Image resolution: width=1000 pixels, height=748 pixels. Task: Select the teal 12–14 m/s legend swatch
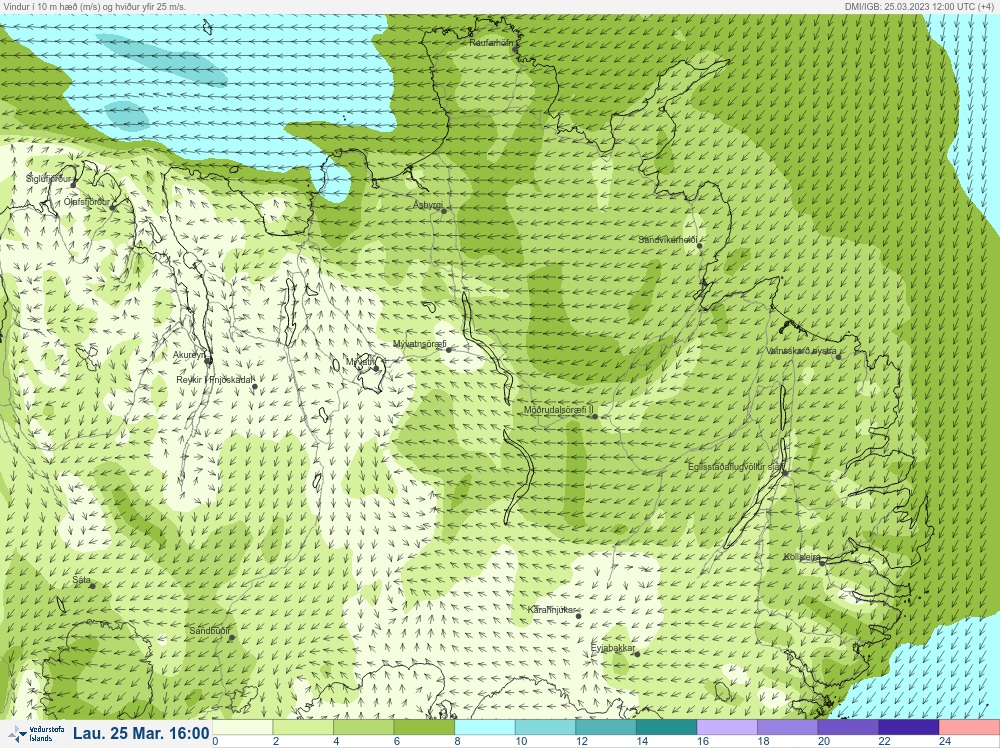606,727
